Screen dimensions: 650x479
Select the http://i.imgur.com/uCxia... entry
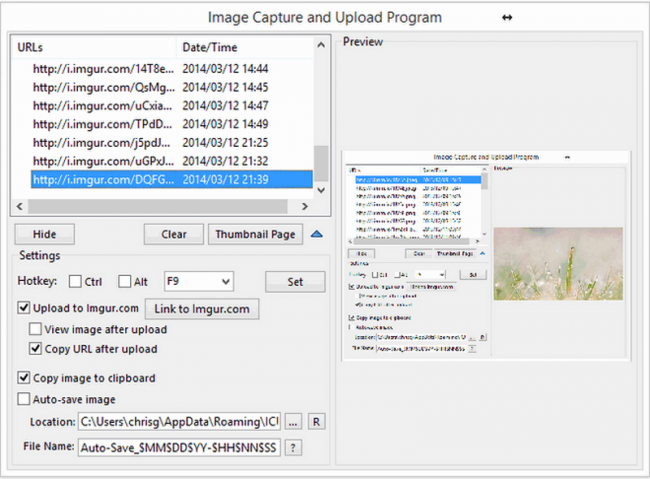[102, 106]
